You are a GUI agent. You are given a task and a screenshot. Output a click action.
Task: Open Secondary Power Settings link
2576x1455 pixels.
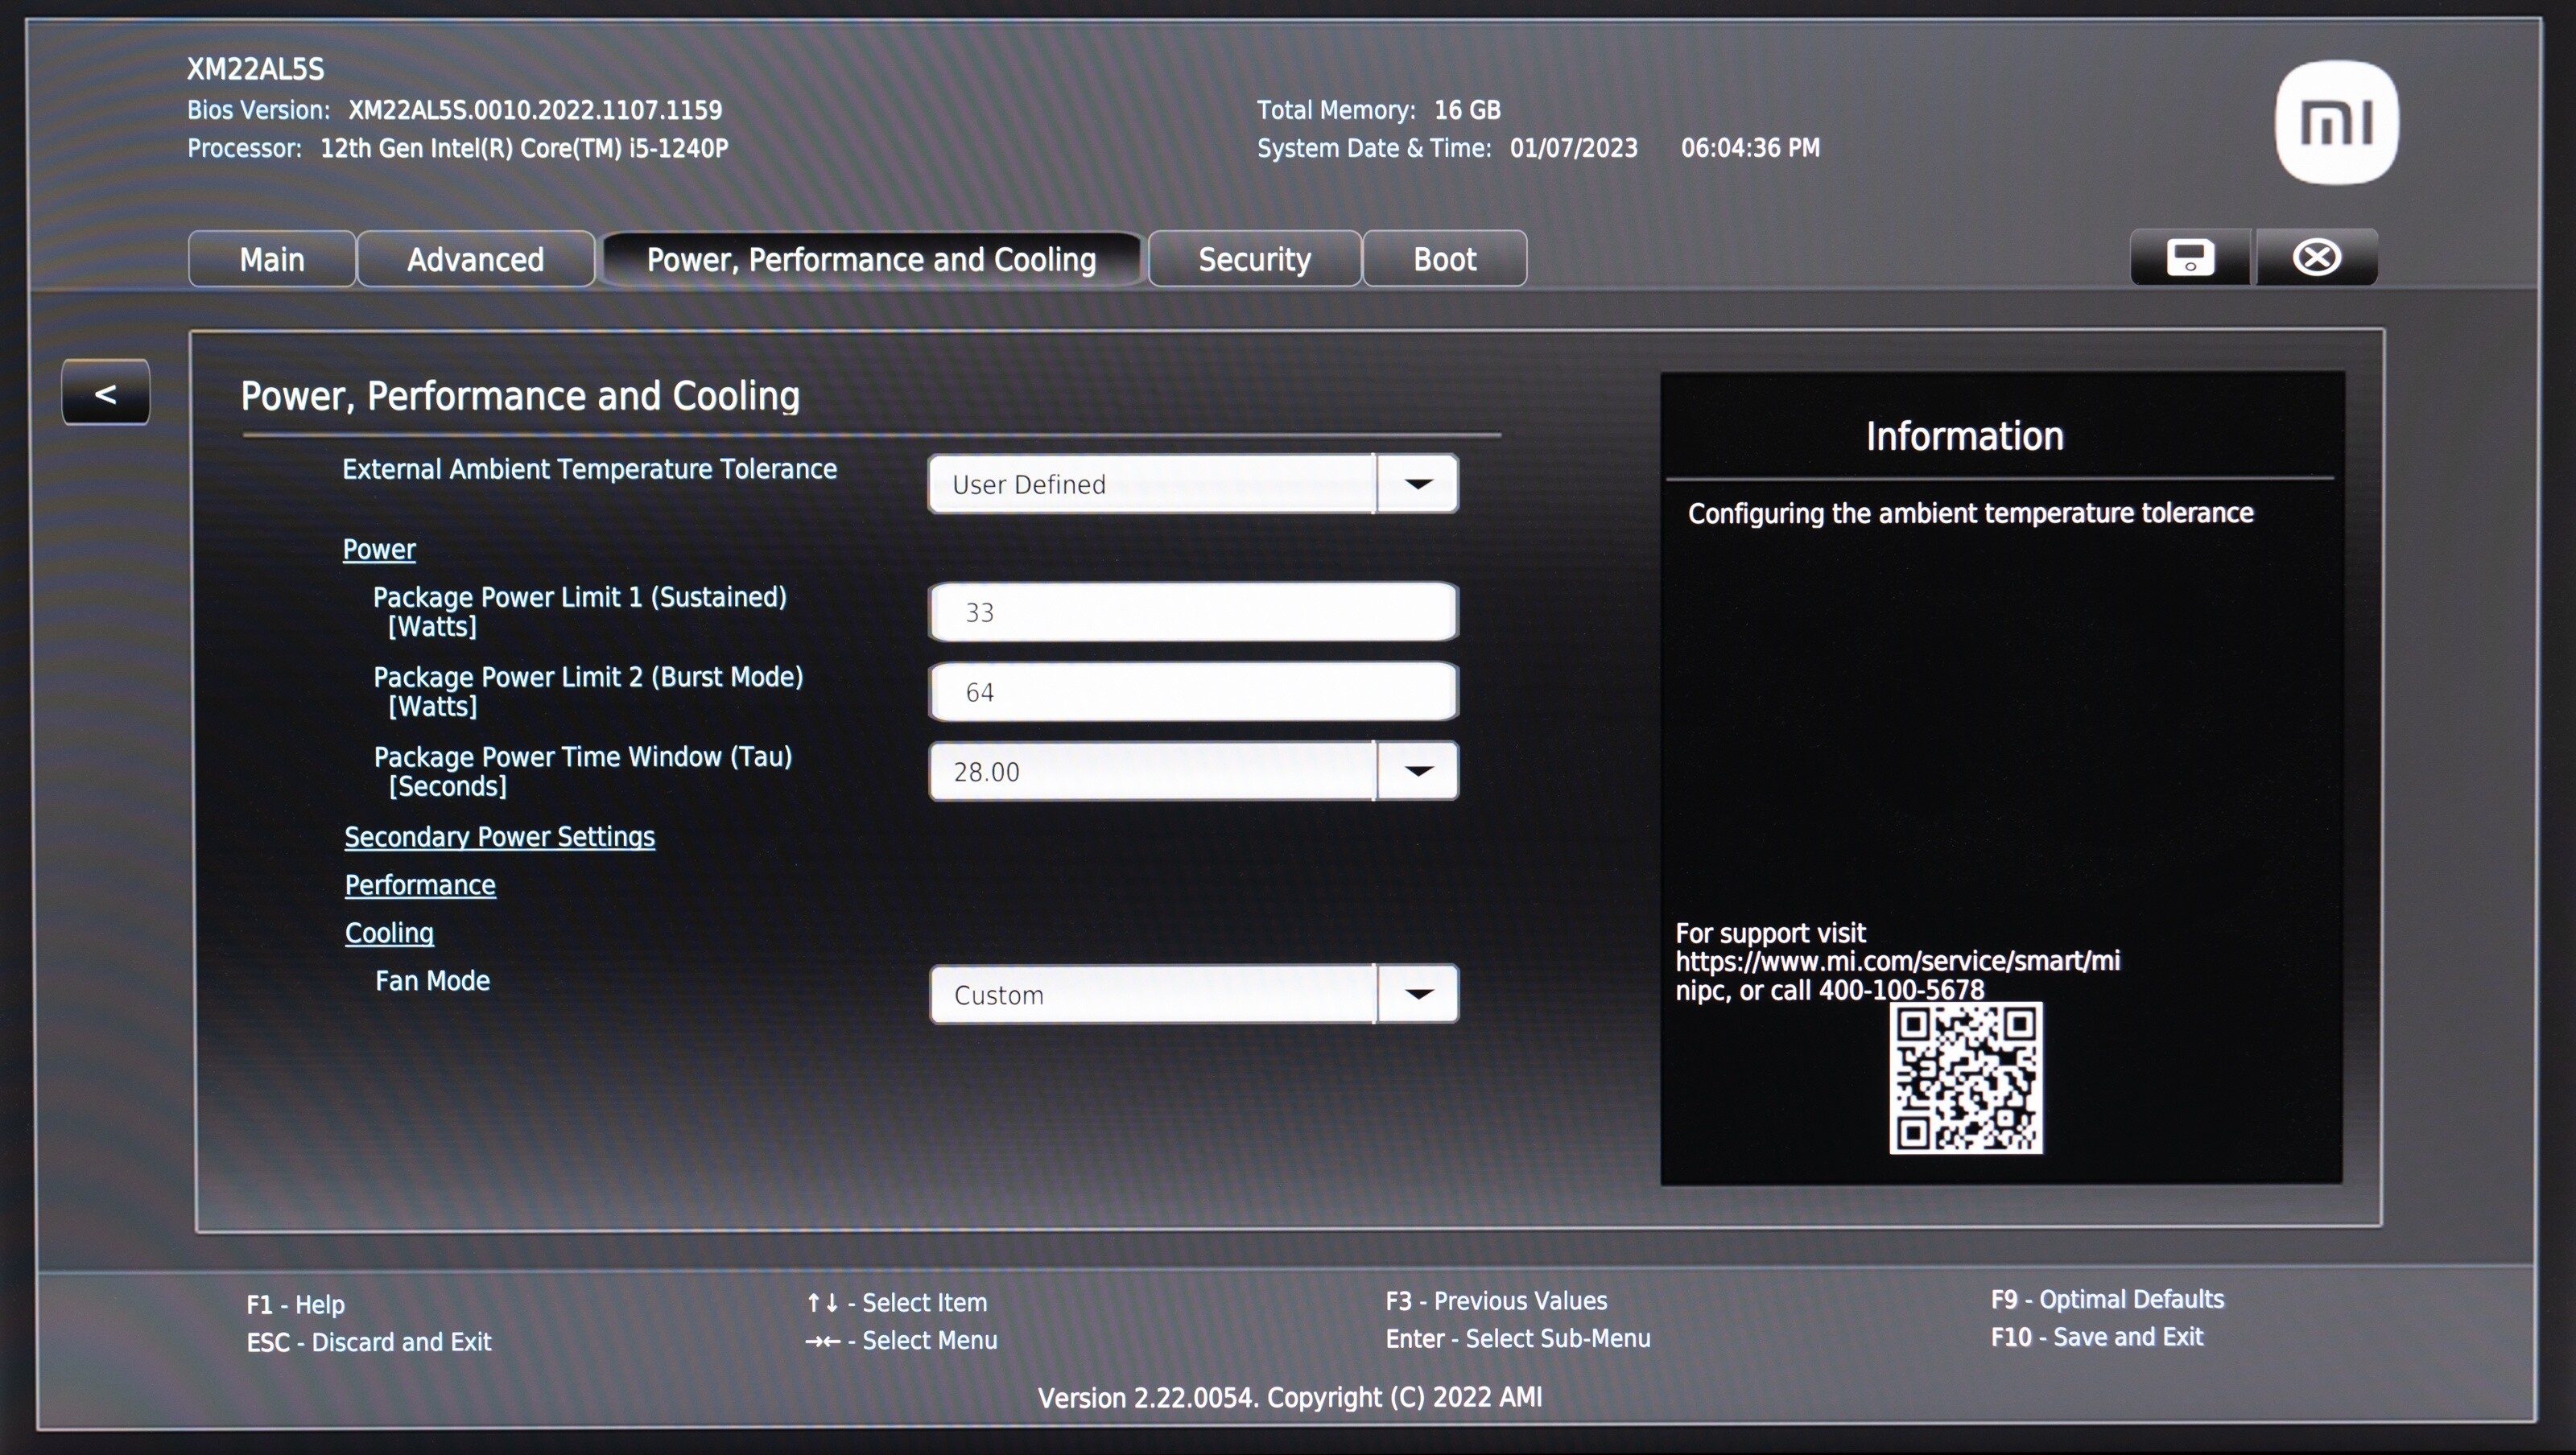[x=499, y=837]
